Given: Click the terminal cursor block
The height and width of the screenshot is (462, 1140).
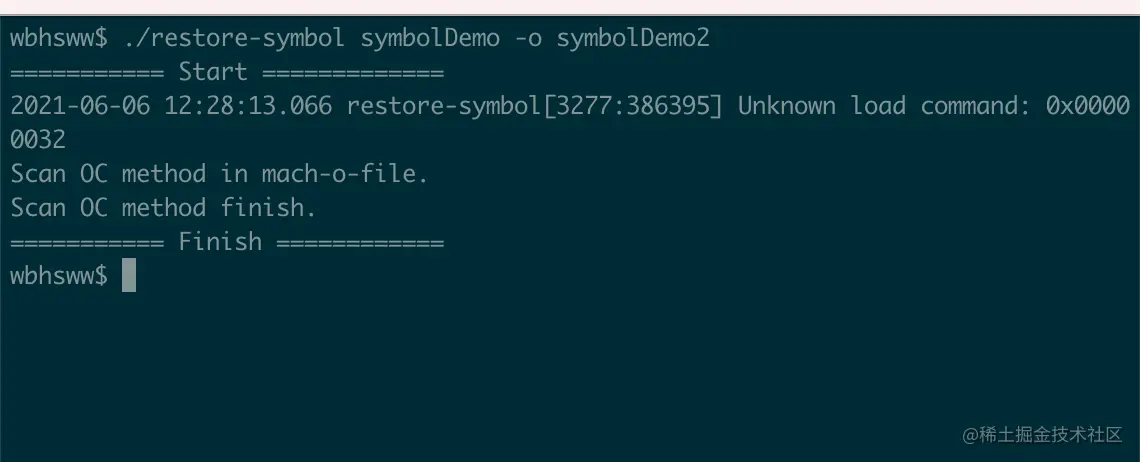Looking at the screenshot, I should [x=129, y=275].
